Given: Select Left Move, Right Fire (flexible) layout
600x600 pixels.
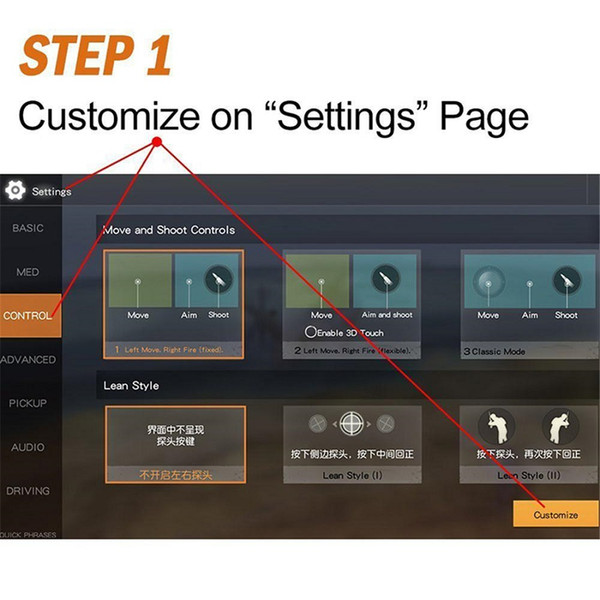Looking at the screenshot, I should pos(352,304).
